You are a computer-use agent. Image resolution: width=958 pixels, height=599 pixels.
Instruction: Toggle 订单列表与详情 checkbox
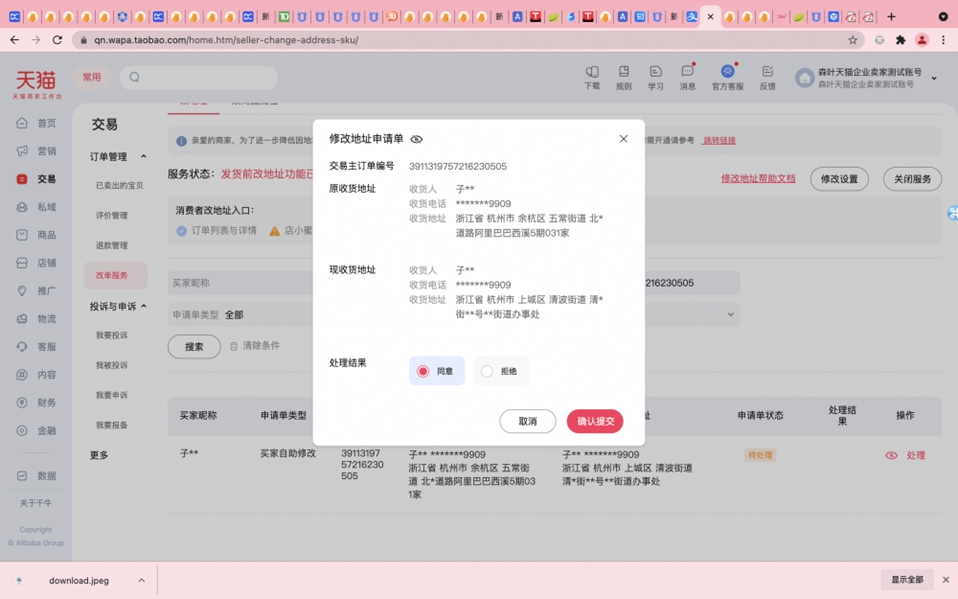pos(181,230)
